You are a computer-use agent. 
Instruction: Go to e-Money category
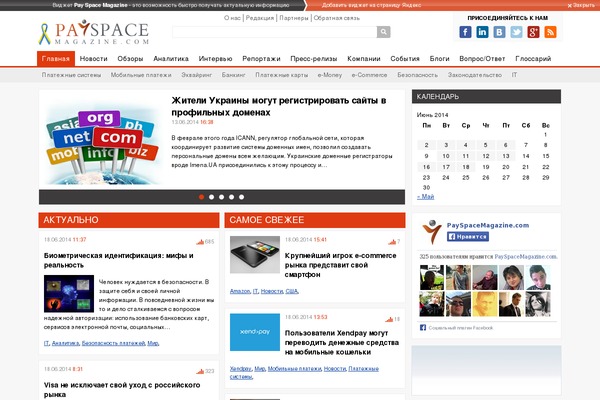[330, 75]
